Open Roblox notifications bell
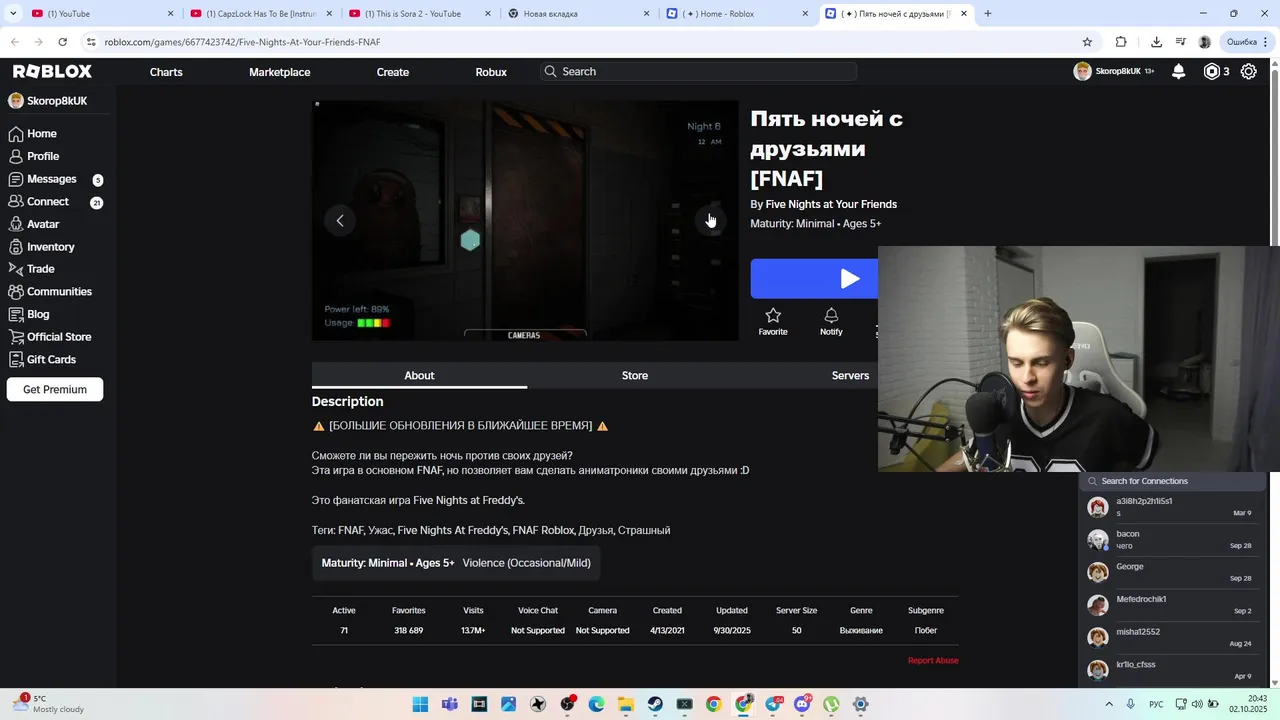 coord(1179,71)
